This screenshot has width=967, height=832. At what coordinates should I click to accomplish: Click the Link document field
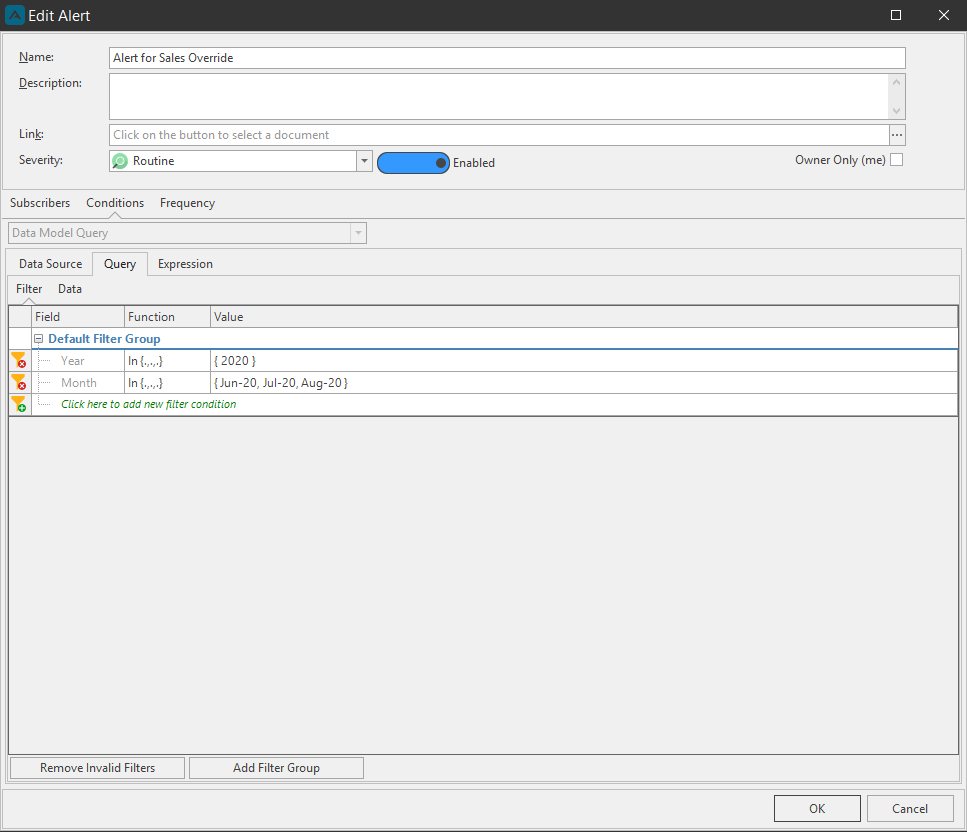(x=499, y=135)
